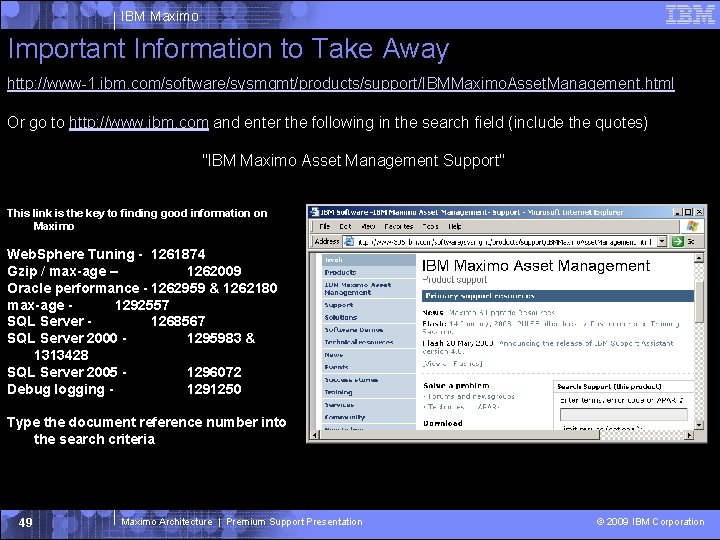Minimize the Internet Explorer window
The height and width of the screenshot is (540, 720).
(x=678, y=212)
